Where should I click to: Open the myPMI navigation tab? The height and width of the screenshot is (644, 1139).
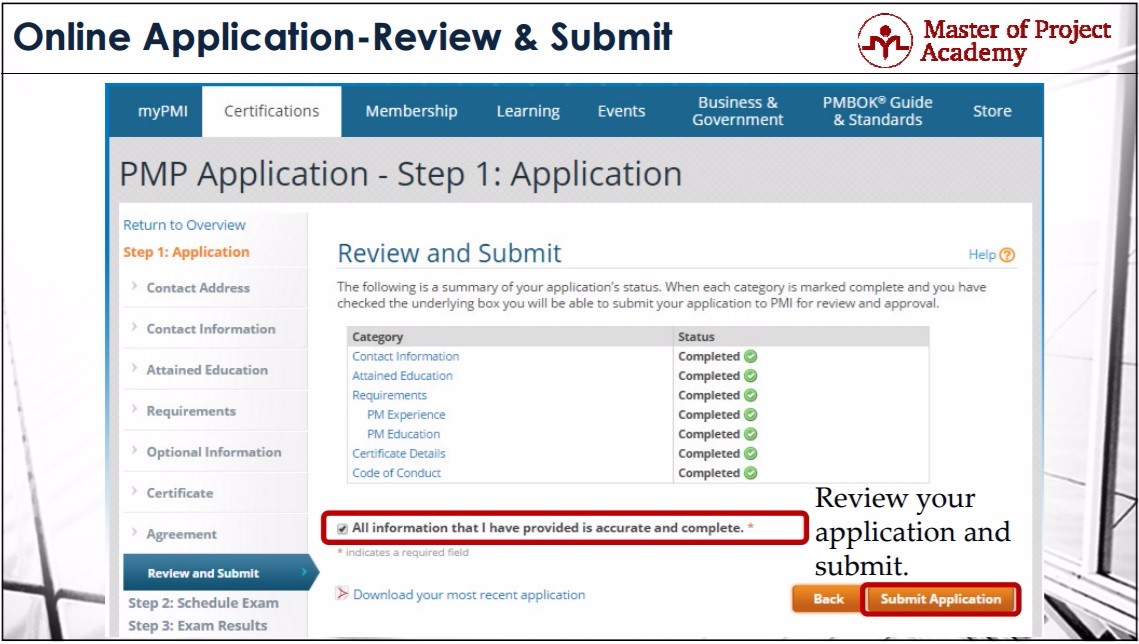[x=163, y=111]
